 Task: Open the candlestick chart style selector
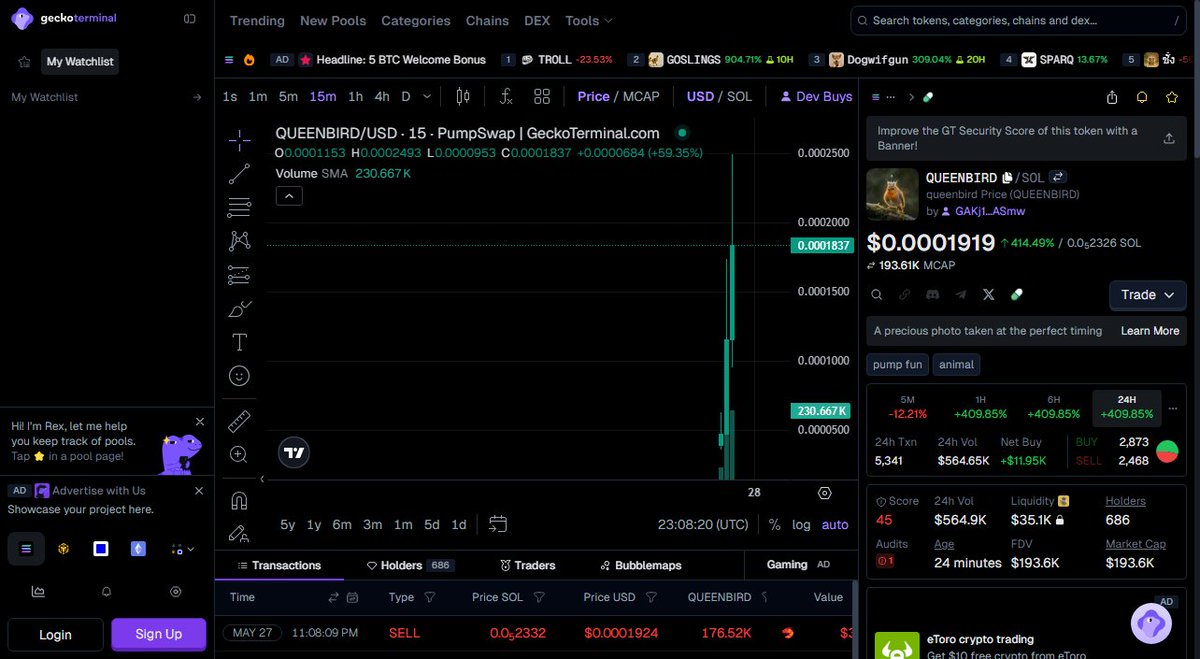tap(462, 97)
